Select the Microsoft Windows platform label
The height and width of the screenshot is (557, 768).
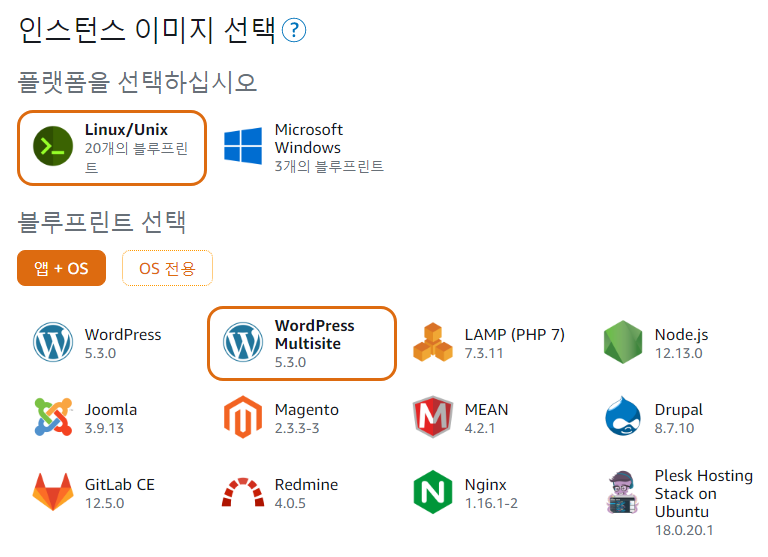(x=309, y=139)
